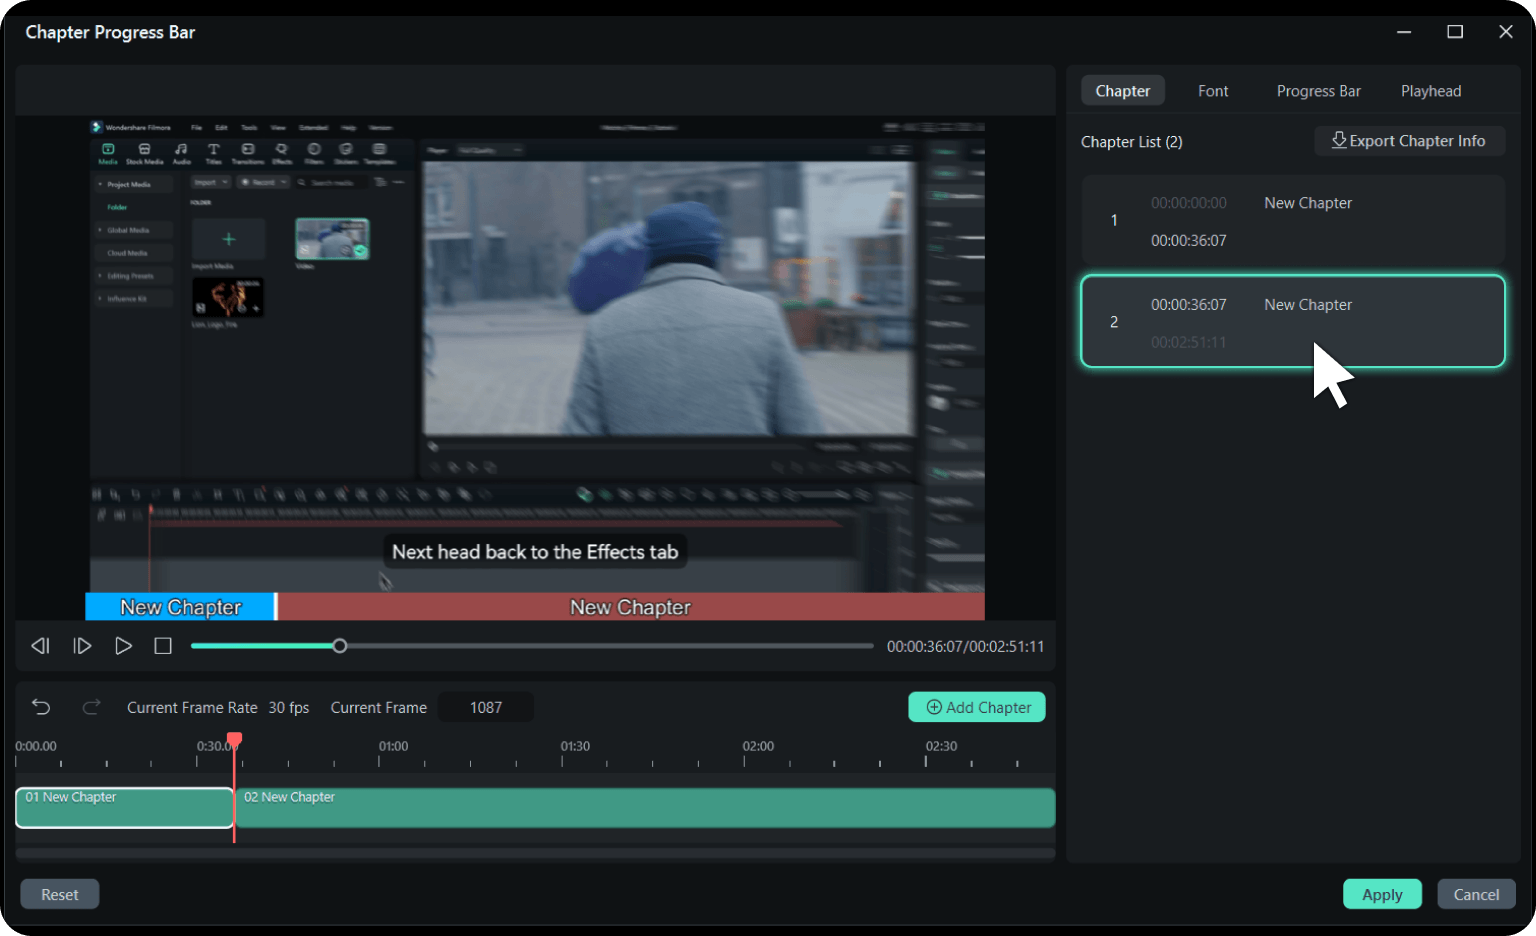Viewport: 1536px width, 936px height.
Task: Click the red playhead marker on the timeline
Action: click(x=234, y=740)
